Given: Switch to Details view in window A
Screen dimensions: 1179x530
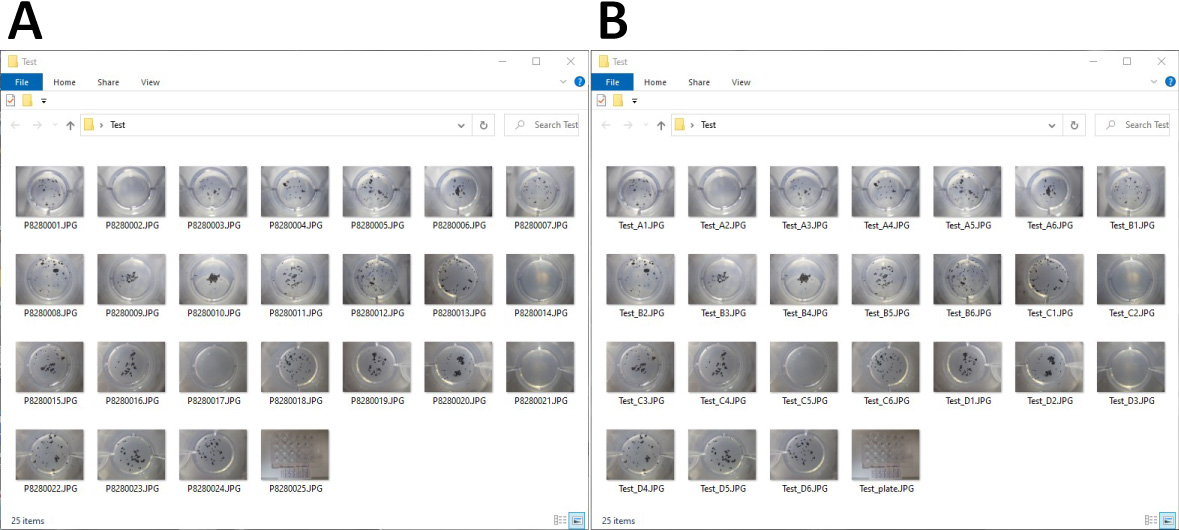Looking at the screenshot, I should pos(559,519).
